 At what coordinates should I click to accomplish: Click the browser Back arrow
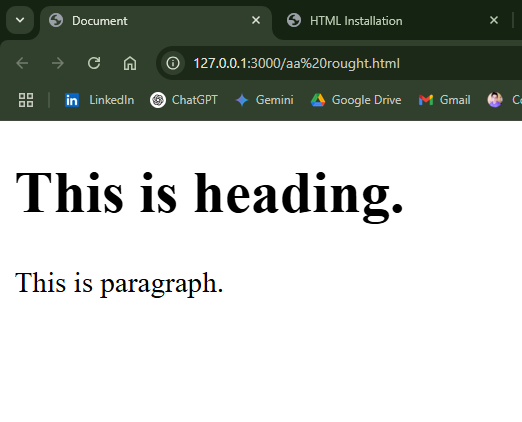click(x=22, y=63)
